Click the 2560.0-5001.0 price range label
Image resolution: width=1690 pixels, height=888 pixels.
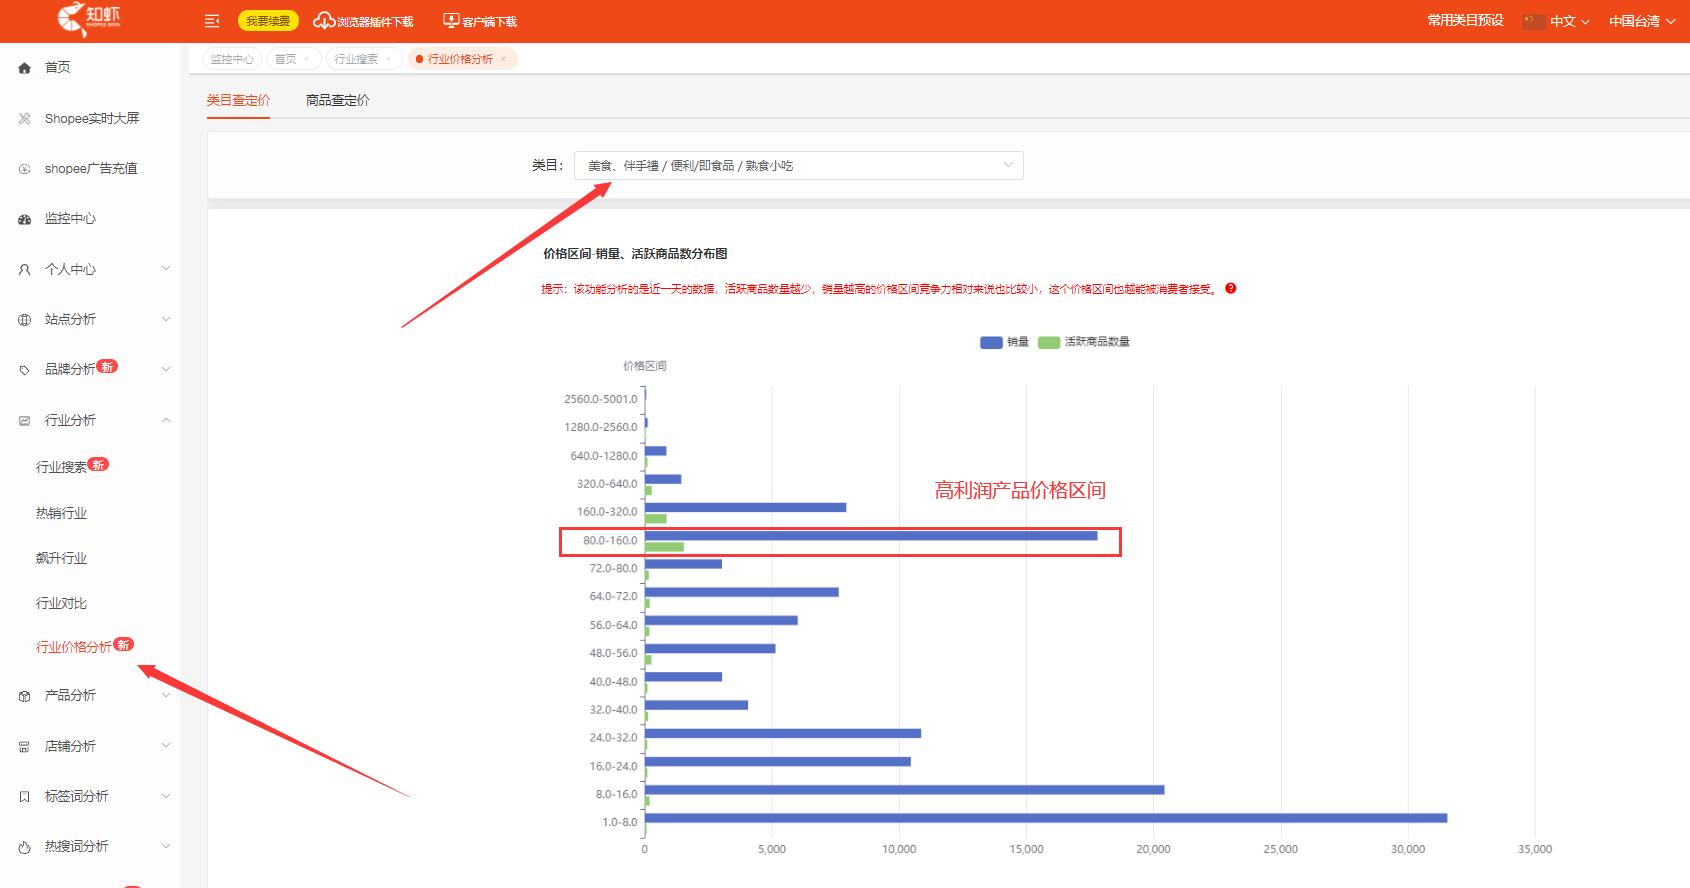tap(600, 399)
